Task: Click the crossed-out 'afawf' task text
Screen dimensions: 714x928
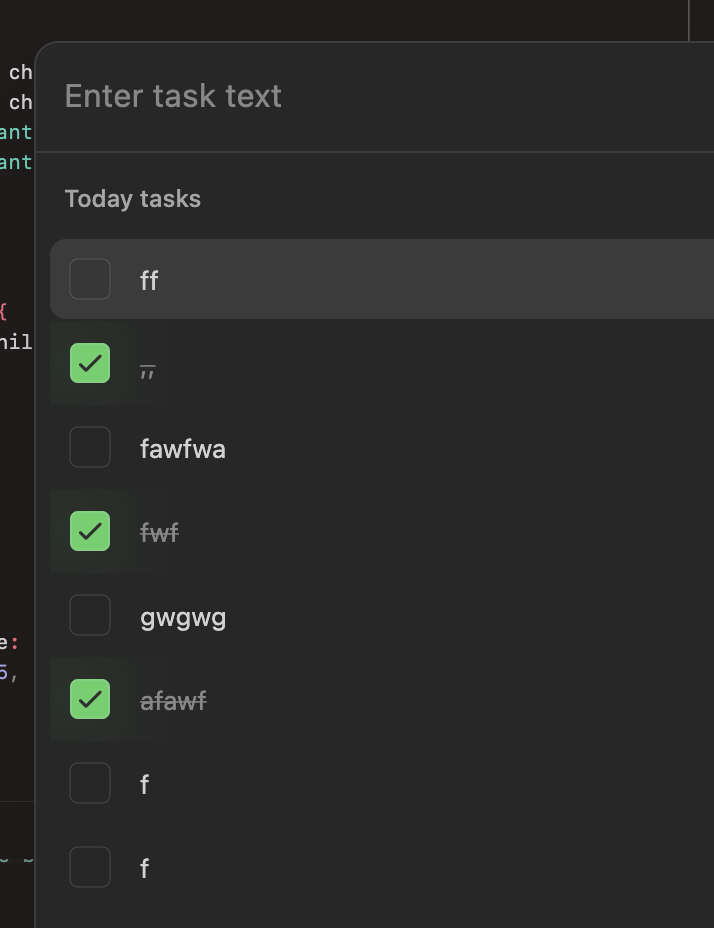Action: 173,701
